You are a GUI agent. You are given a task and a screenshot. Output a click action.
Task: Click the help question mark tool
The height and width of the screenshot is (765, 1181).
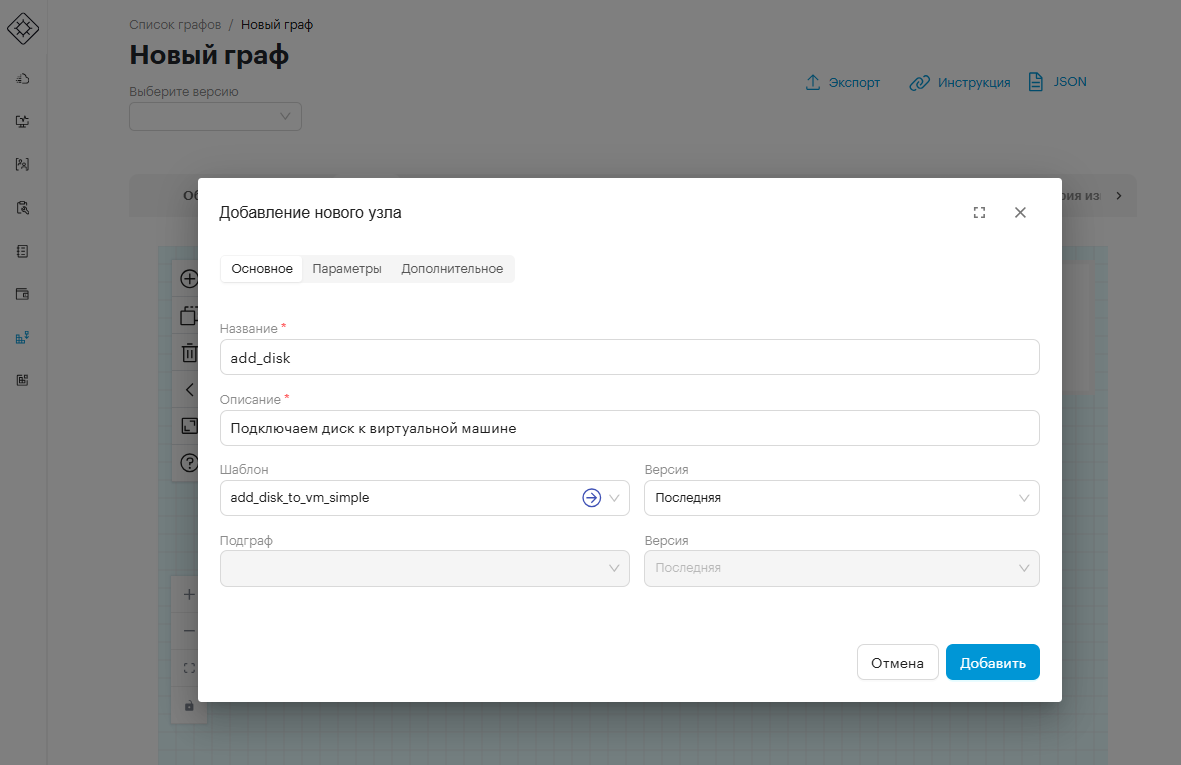pyautogui.click(x=189, y=462)
